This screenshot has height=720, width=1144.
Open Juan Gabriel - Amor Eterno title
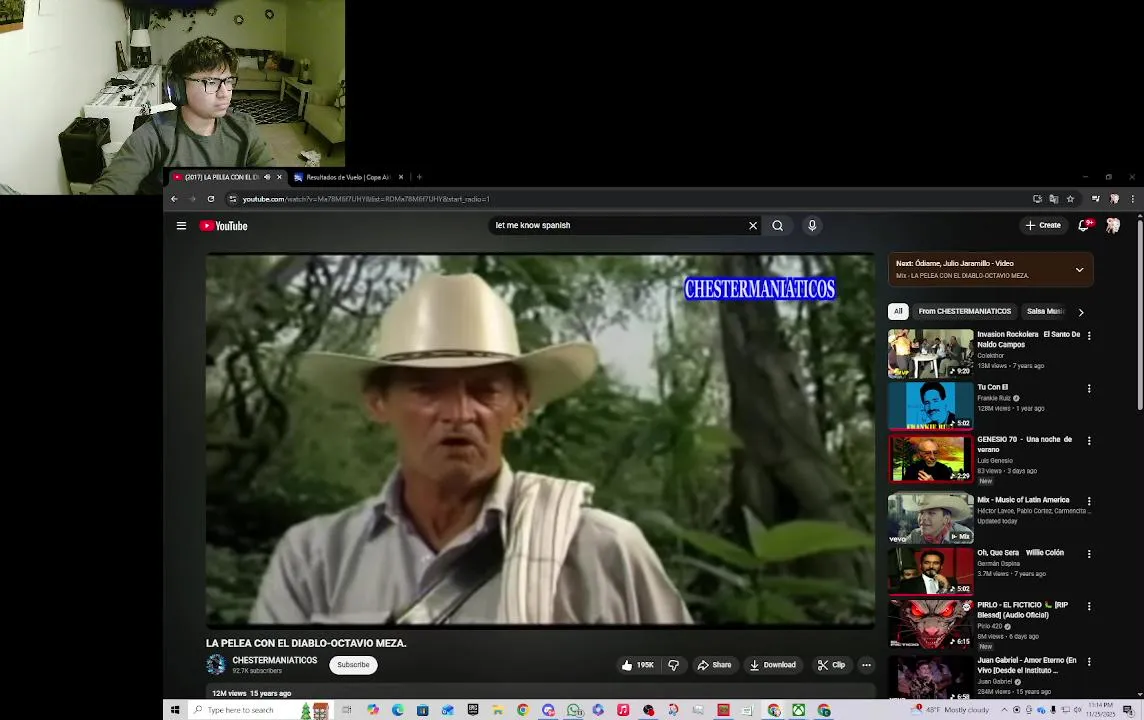tap(1027, 665)
